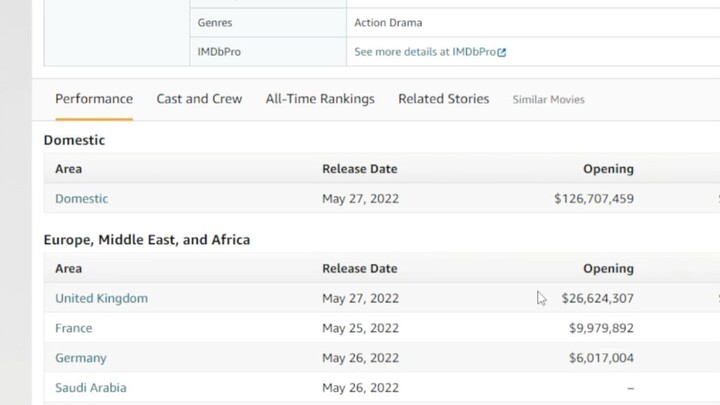720x405 pixels.
Task: Click the Europe, Middle East, and Africa heading
Action: (147, 240)
